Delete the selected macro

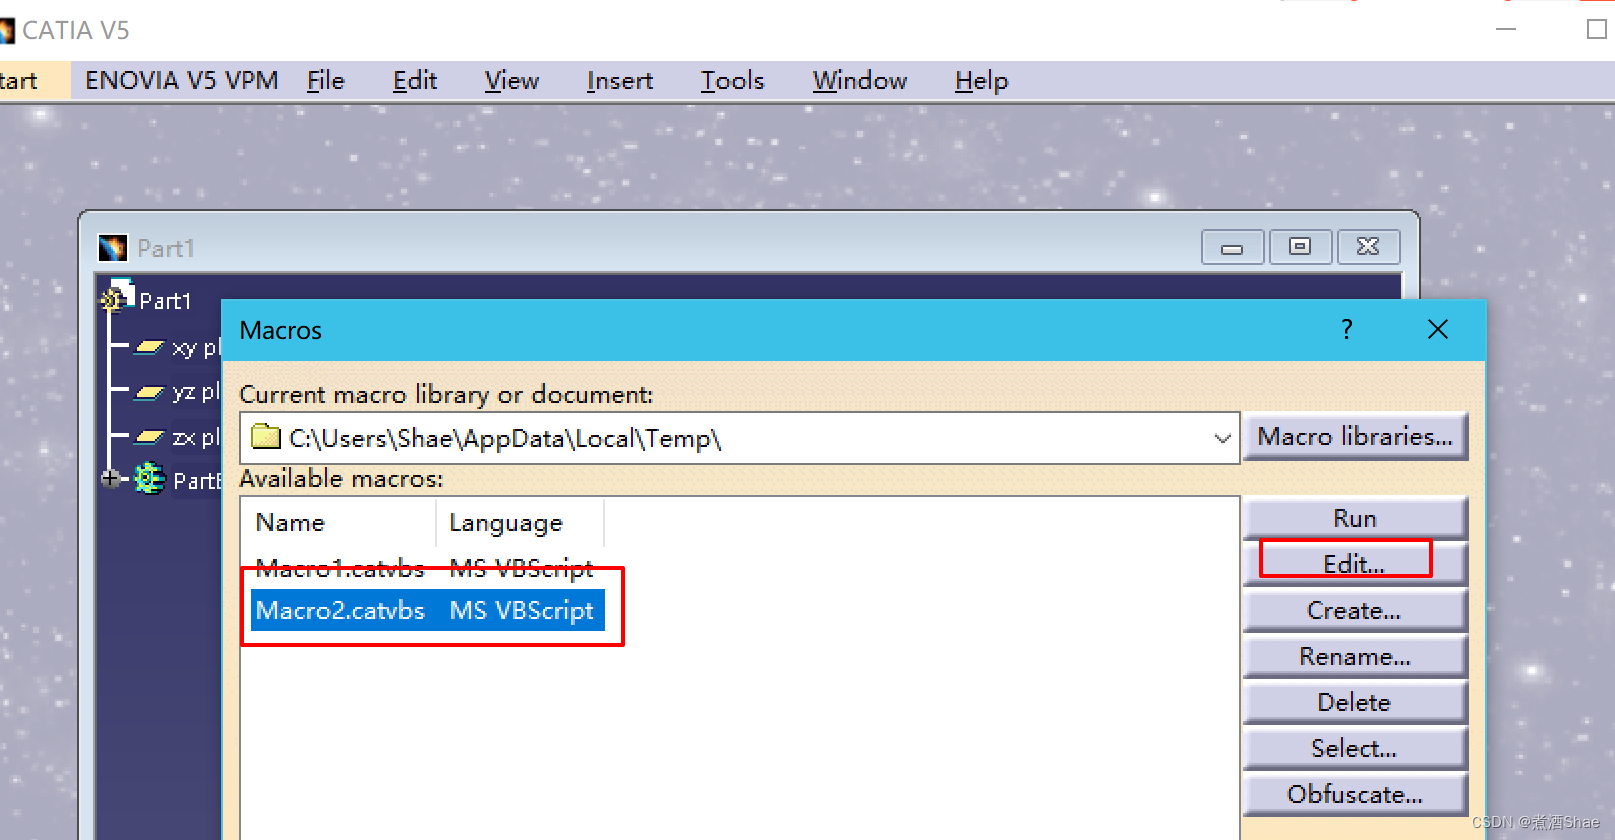pos(1355,702)
